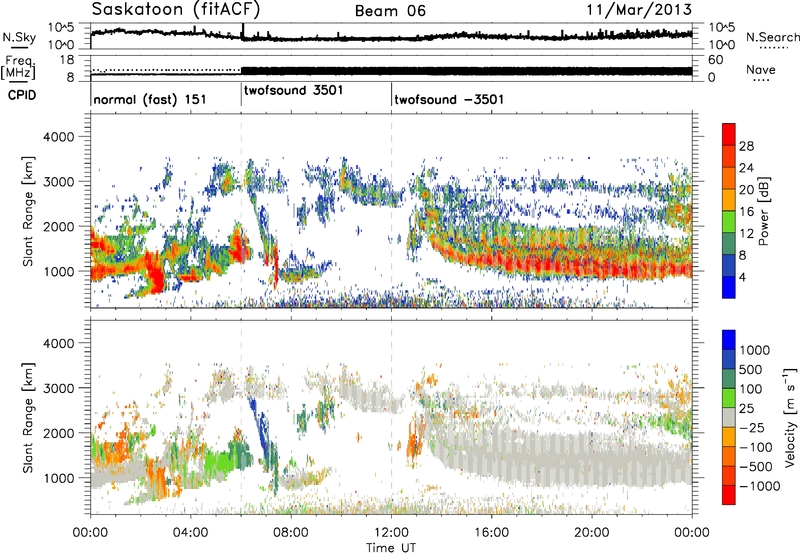
Task: Select the 'Velocity [m s-1]' color bar title
Action: [x=790, y=417]
